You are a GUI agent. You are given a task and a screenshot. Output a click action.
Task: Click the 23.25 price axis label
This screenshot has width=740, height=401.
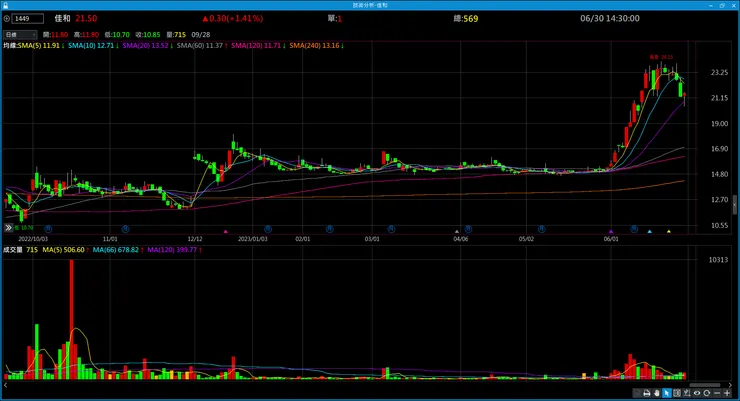[x=719, y=73]
